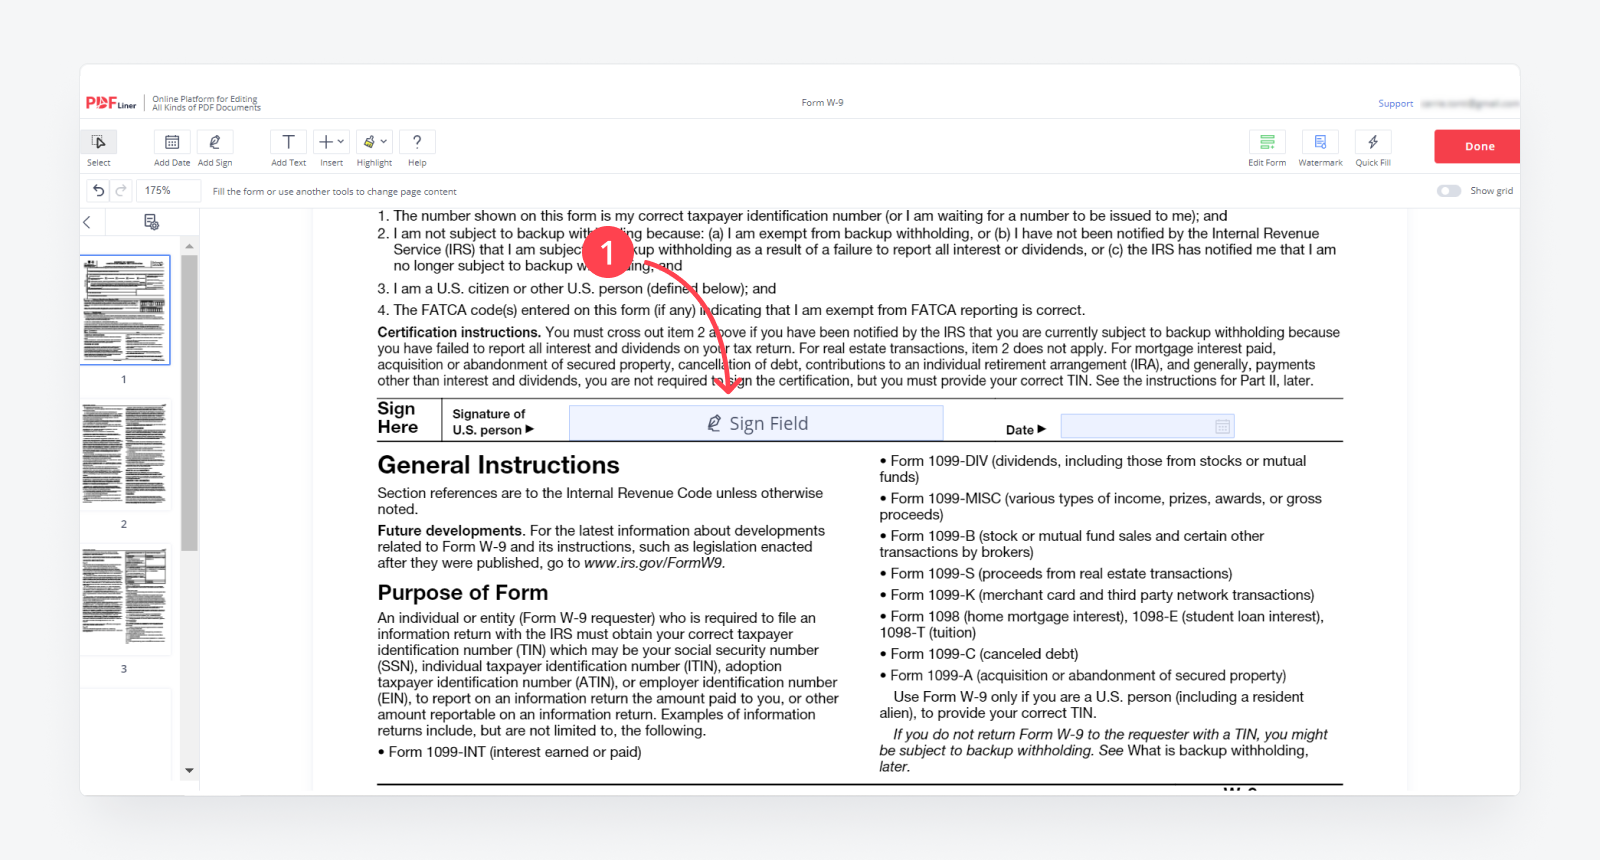
Task: Open the Support link
Action: (1395, 104)
